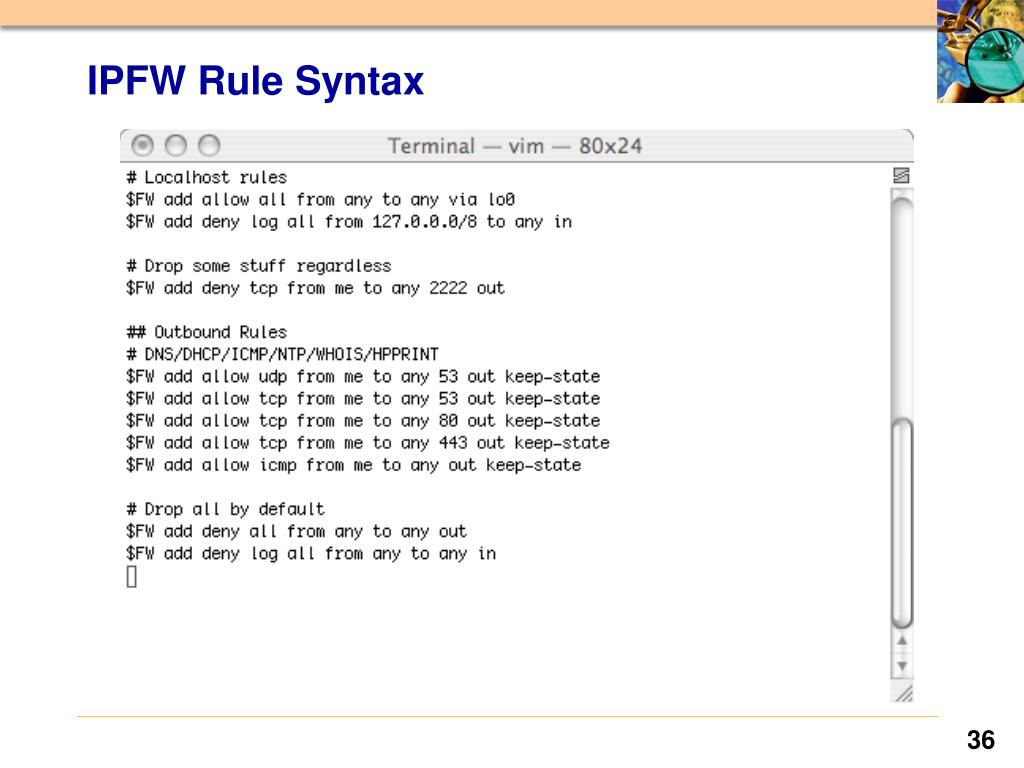The width and height of the screenshot is (1024, 768).
Task: Click the '# DNS/DHCP/ICMP/NTP/WHOIS/HPPRINT' comment
Action: tap(282, 355)
